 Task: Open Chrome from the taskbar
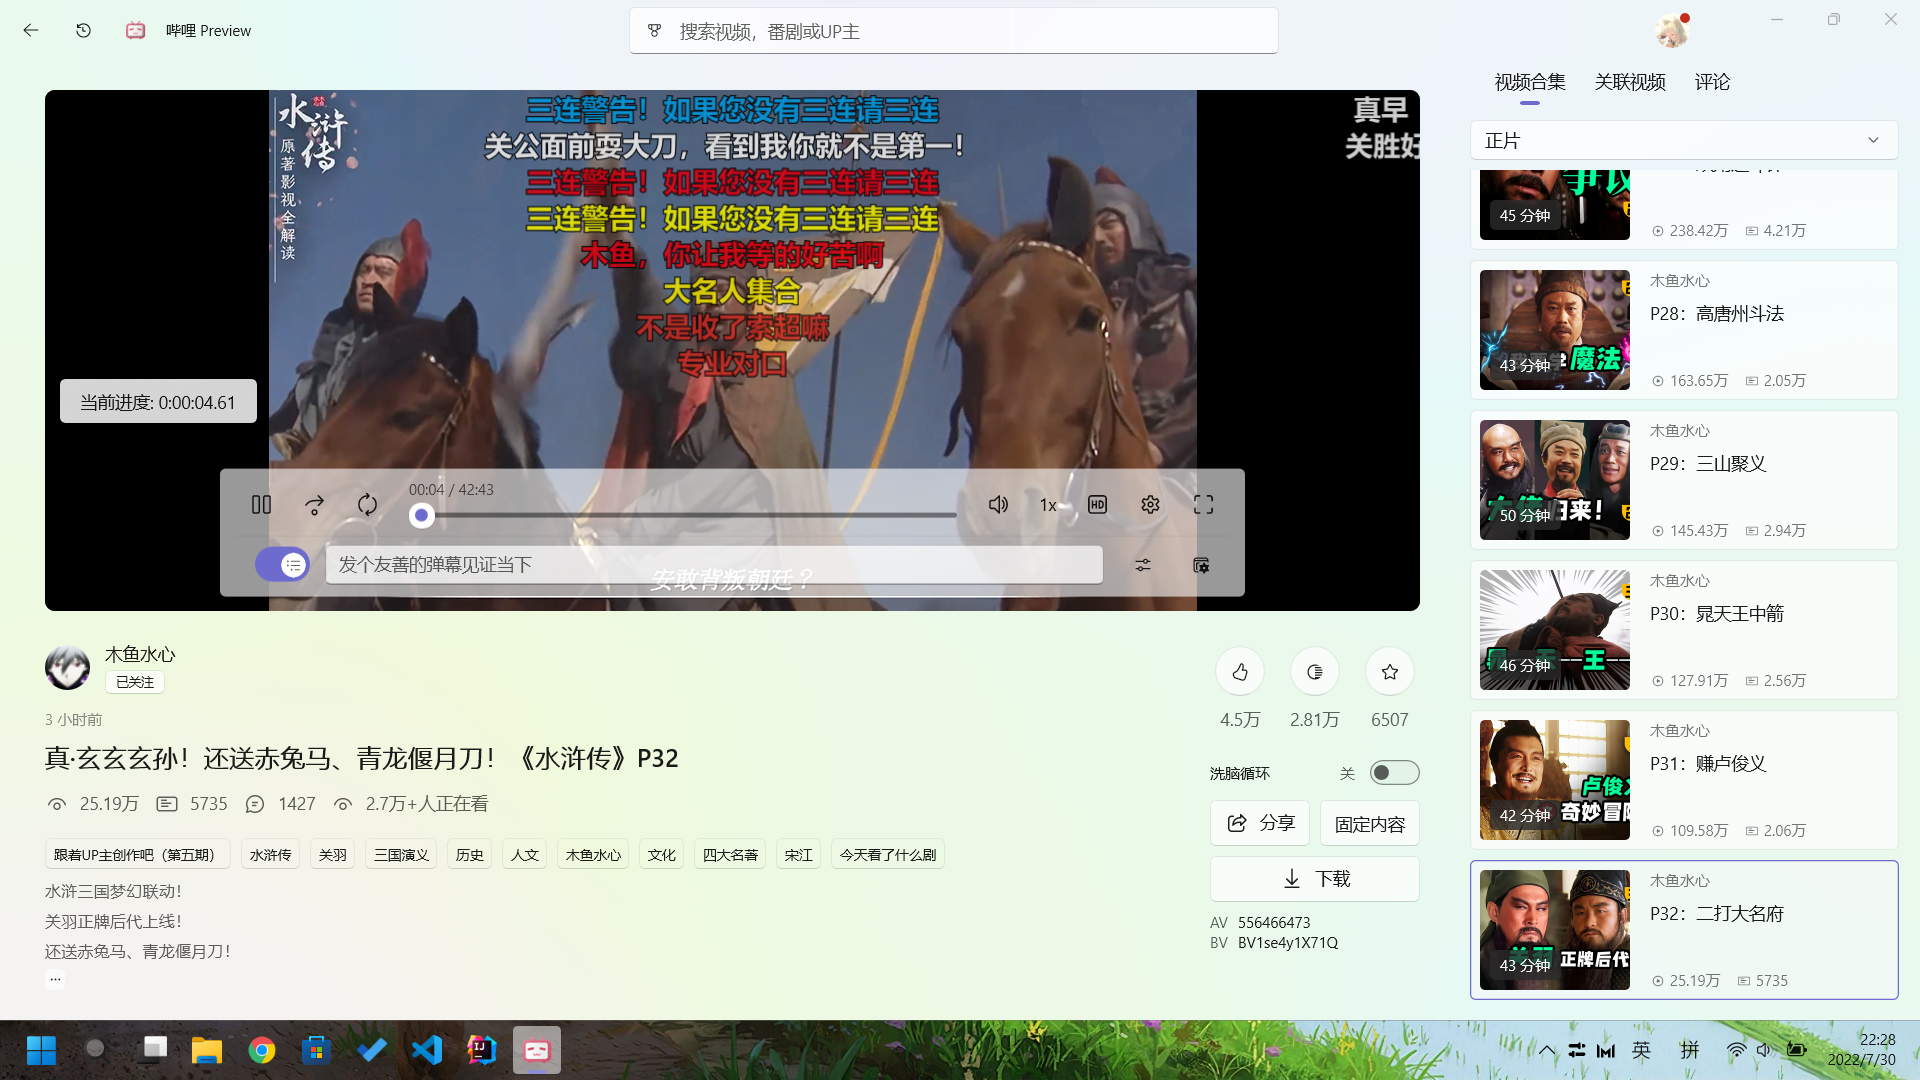point(262,1050)
